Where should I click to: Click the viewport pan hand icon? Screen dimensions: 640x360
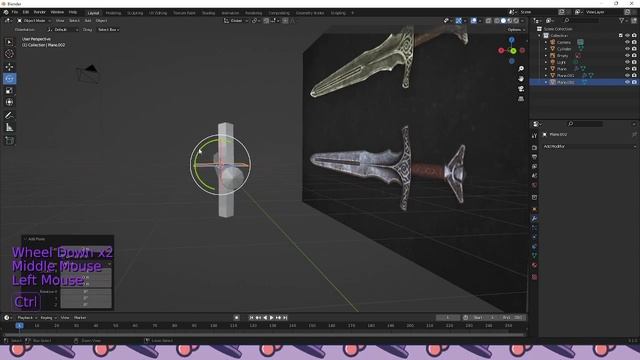pyautogui.click(x=521, y=78)
